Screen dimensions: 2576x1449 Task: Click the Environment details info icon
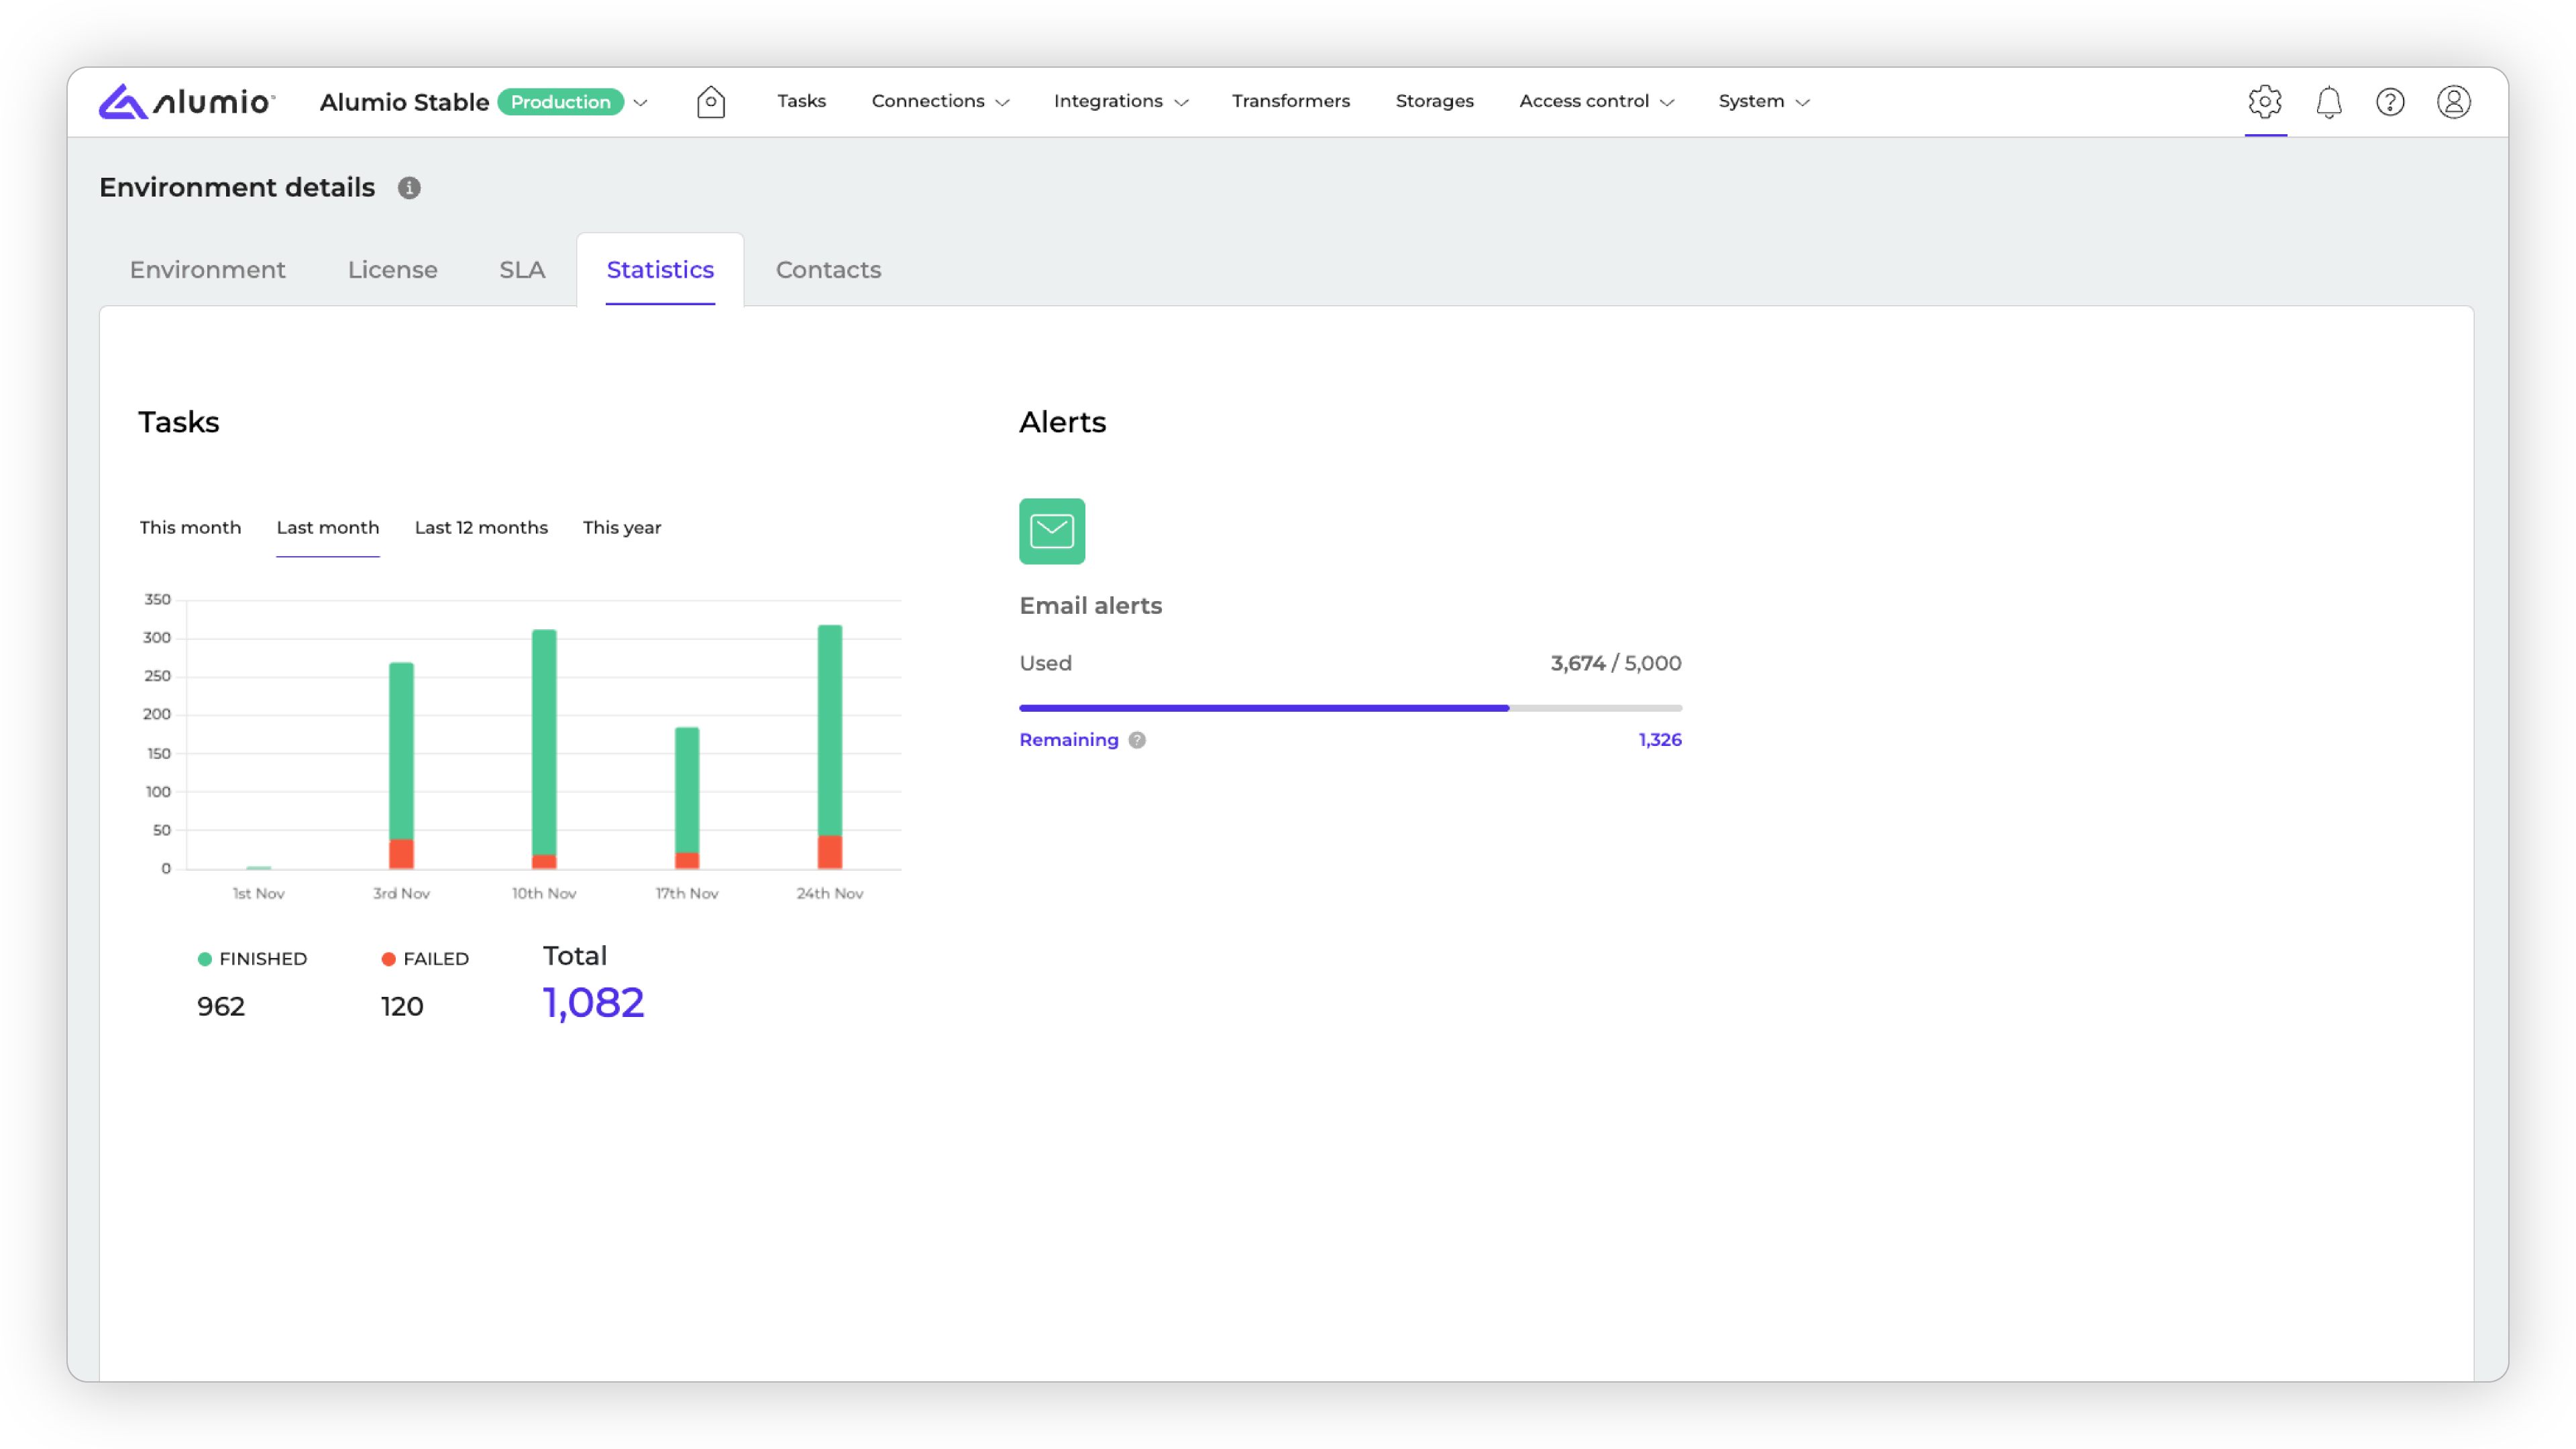pos(409,188)
